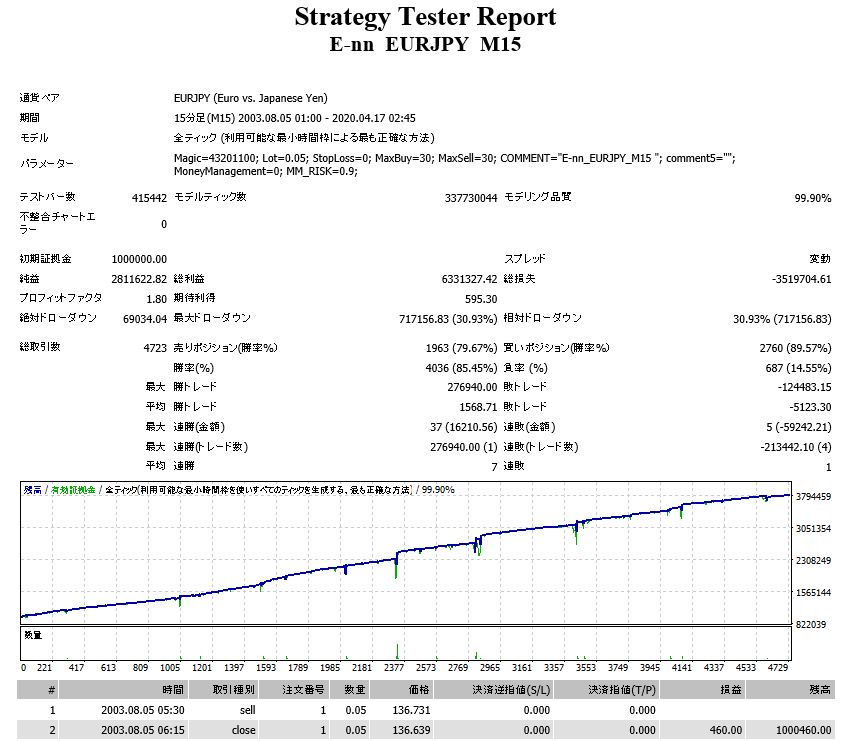Select the close trade row number 2
Viewport: 850px width, 742px height.
tap(426, 730)
